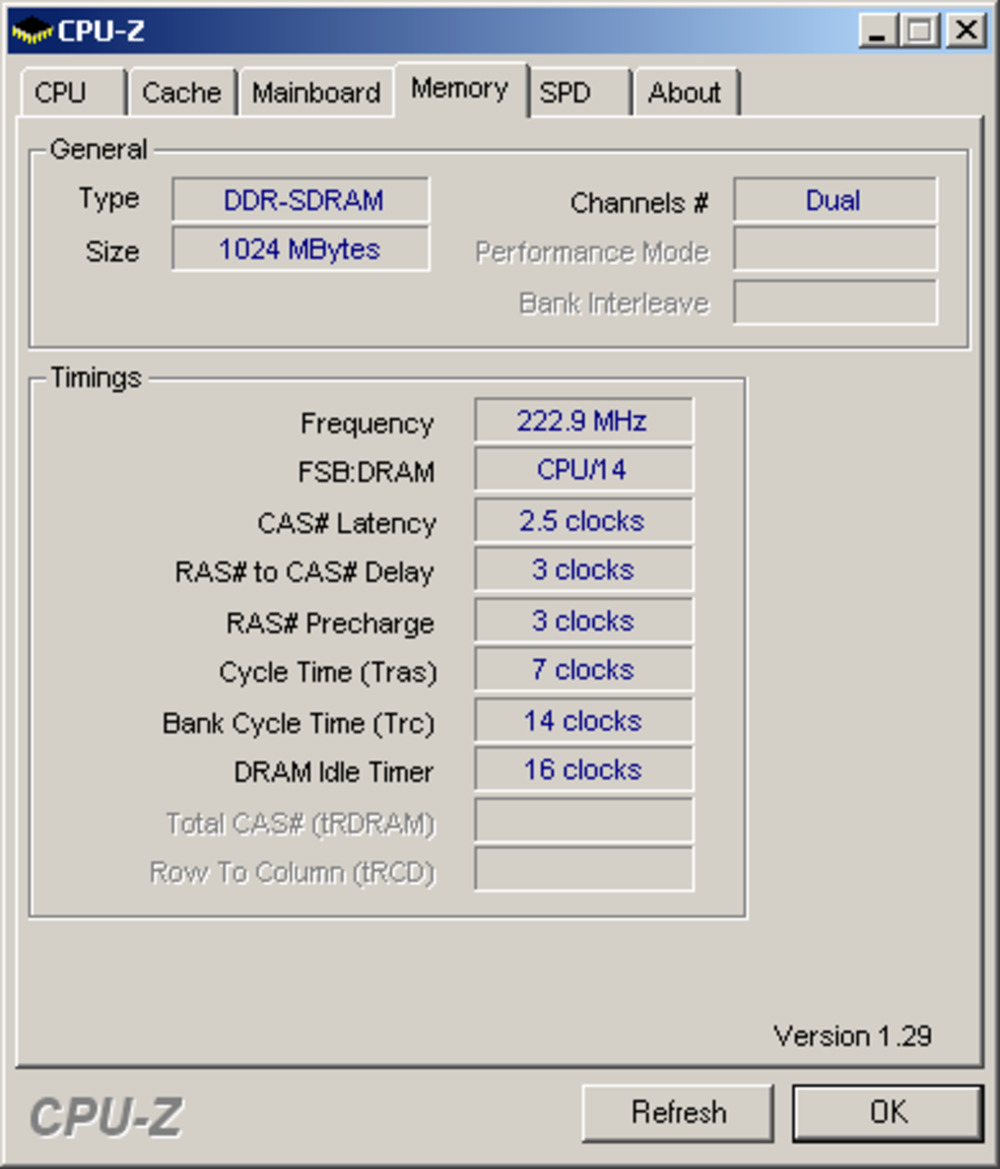The image size is (1000, 1169).
Task: Open the About tab
Action: [686, 92]
